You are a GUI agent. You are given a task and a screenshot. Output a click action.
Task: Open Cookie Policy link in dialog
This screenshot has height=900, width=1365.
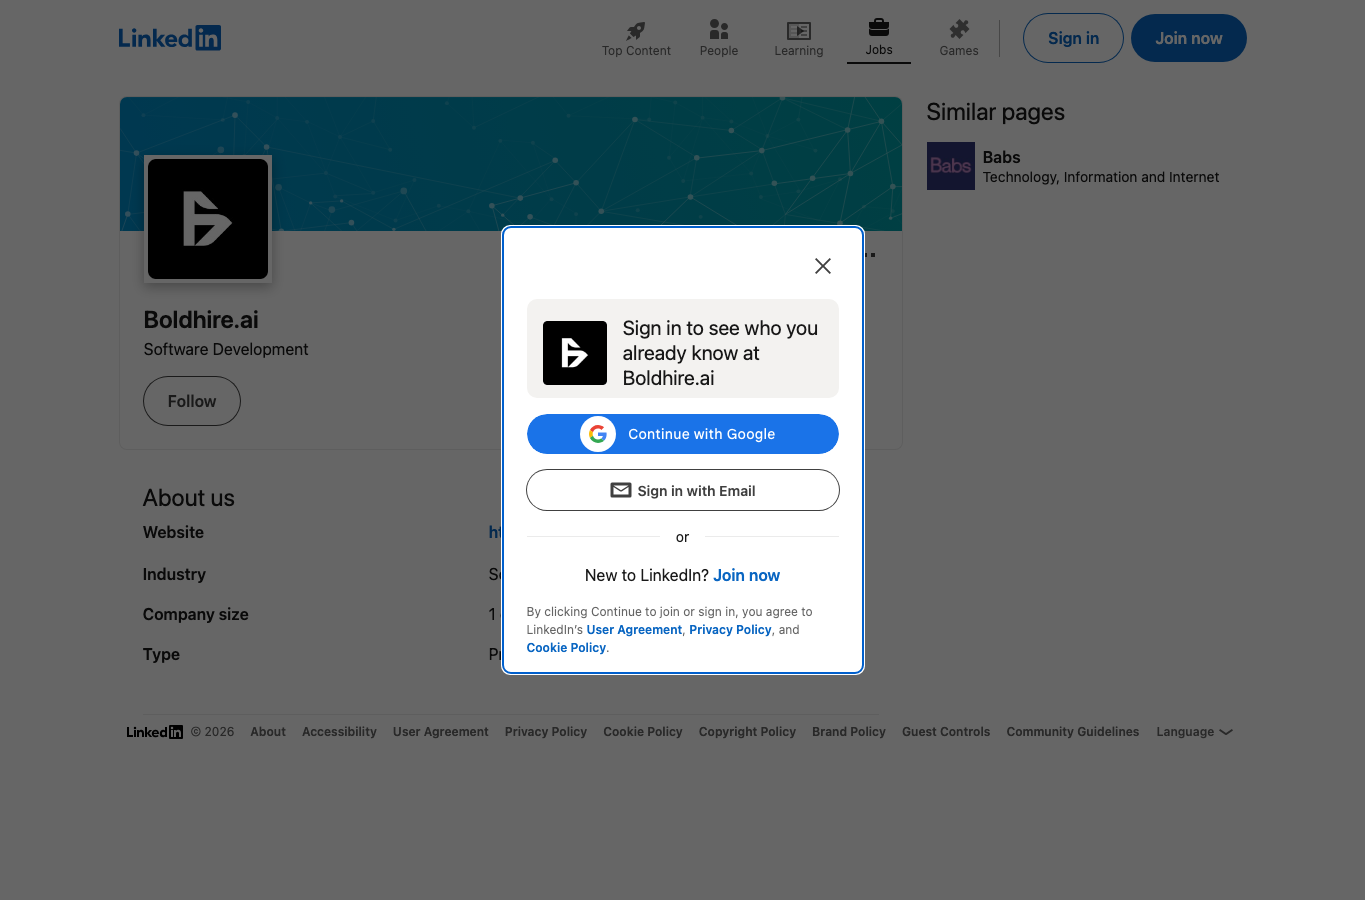point(566,648)
